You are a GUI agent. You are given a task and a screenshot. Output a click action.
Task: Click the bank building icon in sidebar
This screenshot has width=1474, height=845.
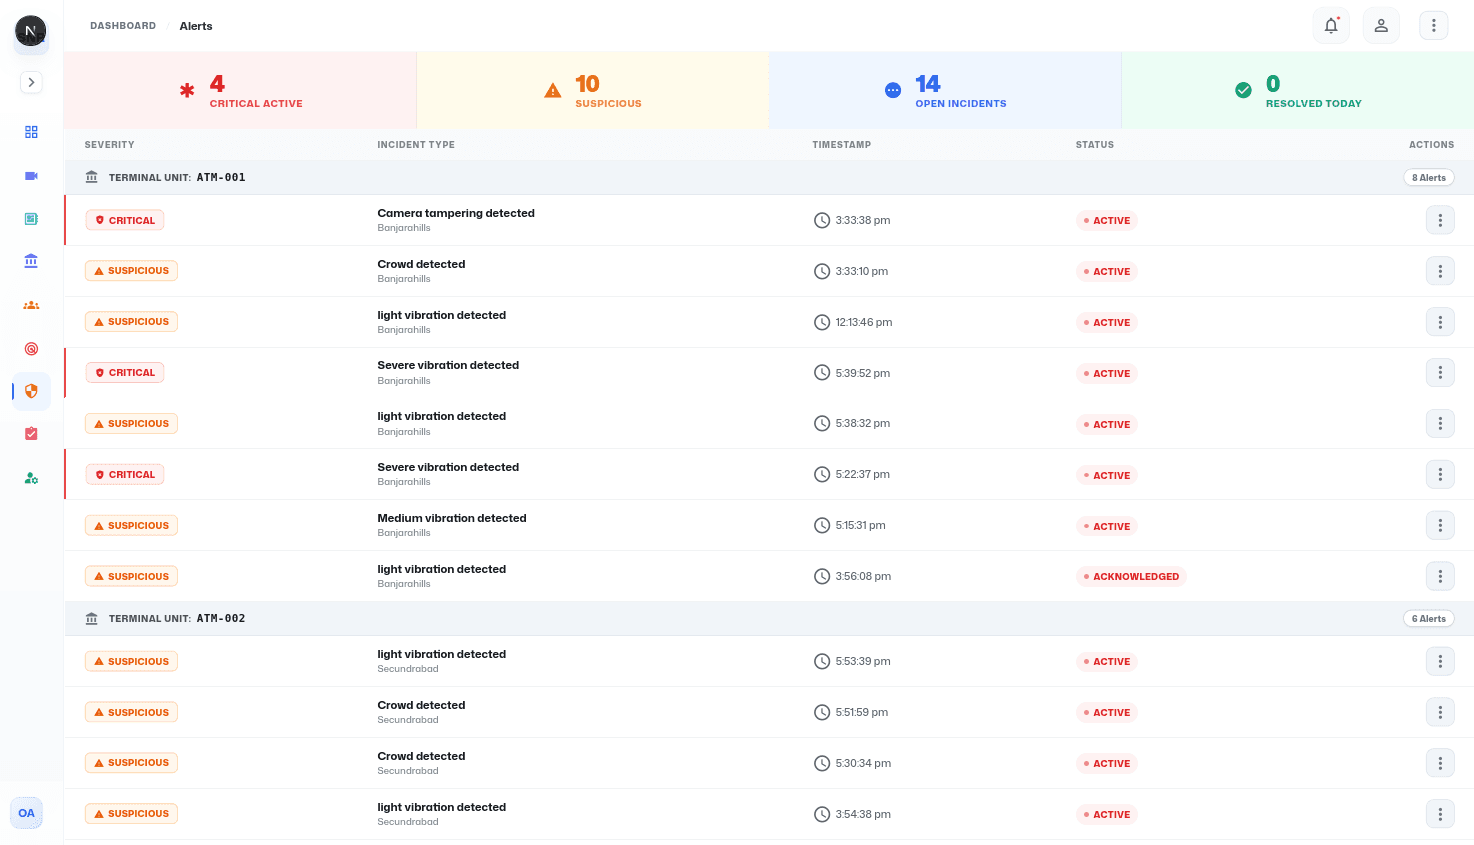click(31, 261)
